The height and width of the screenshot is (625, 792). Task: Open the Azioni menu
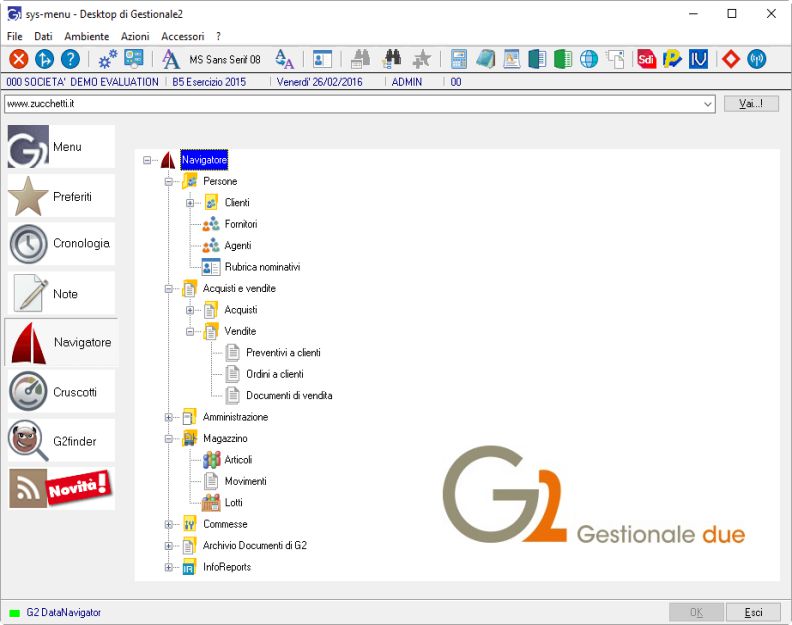click(x=135, y=36)
